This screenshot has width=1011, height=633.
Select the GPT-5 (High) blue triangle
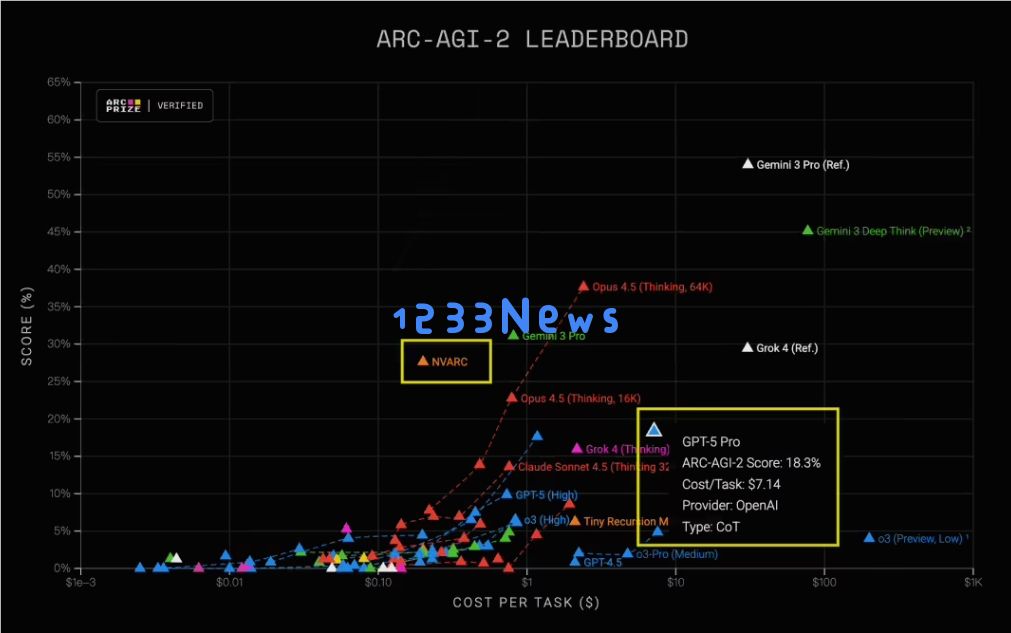(507, 494)
